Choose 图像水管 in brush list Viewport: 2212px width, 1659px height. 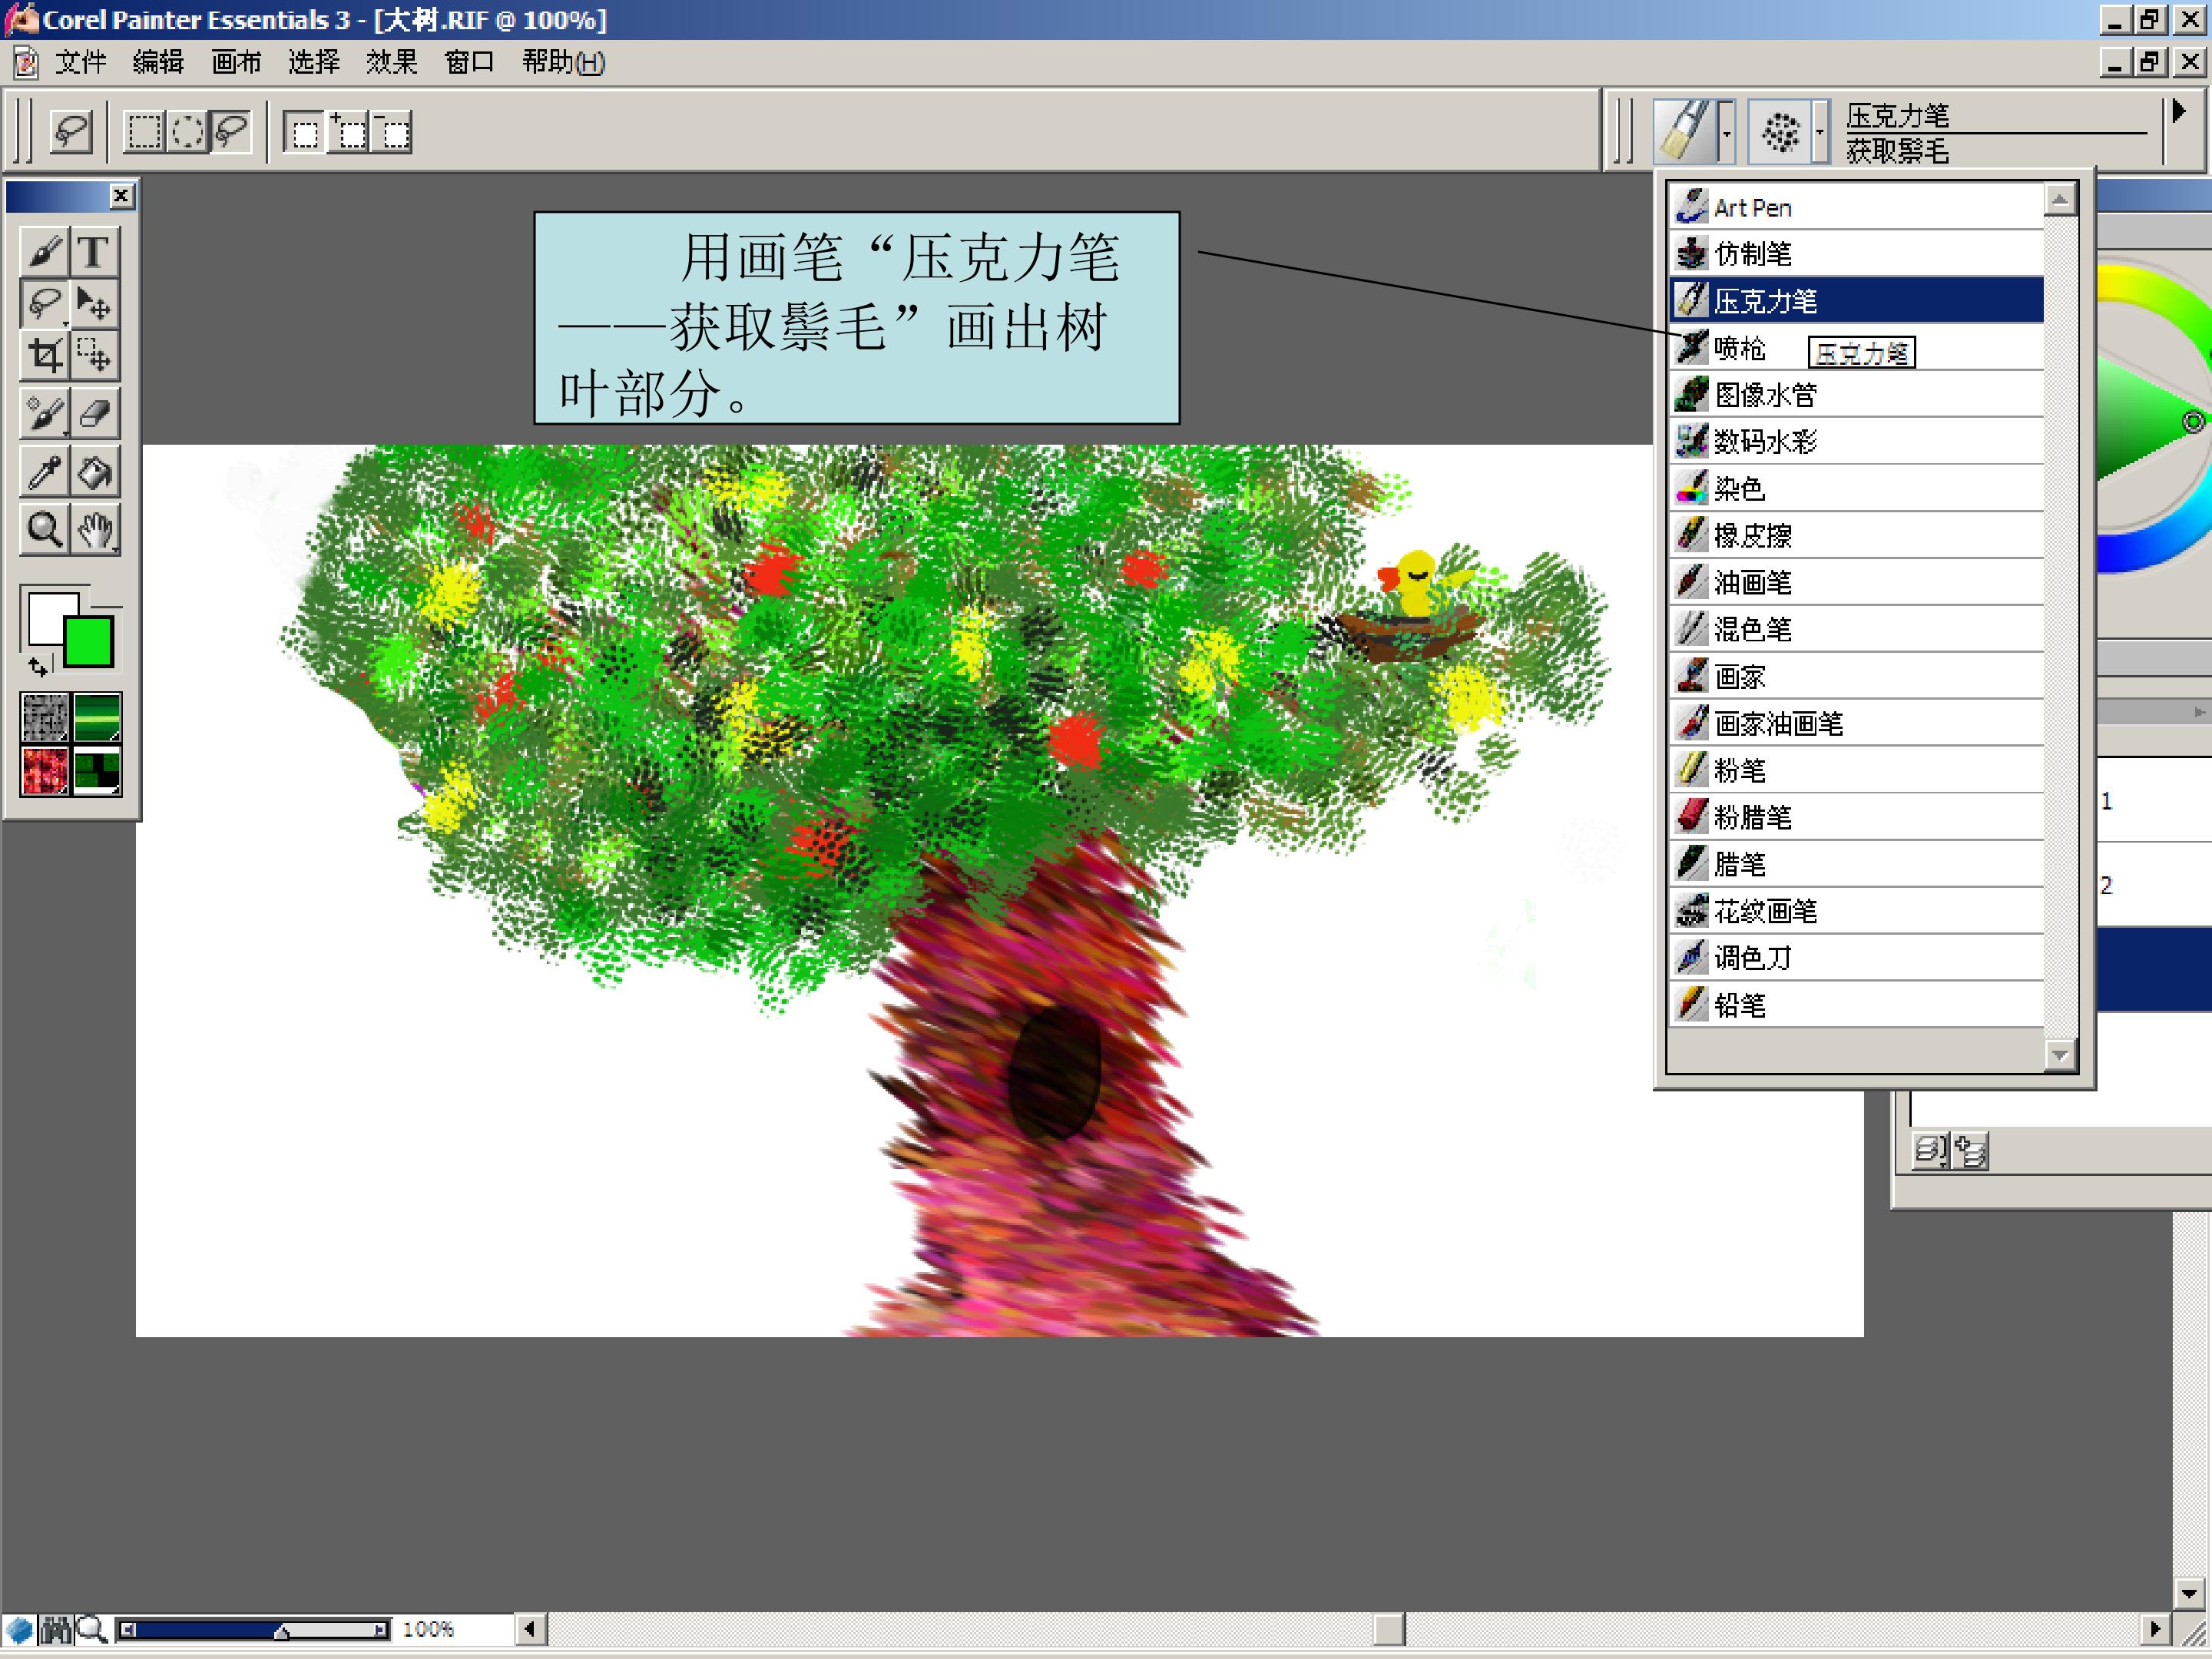[1857, 395]
